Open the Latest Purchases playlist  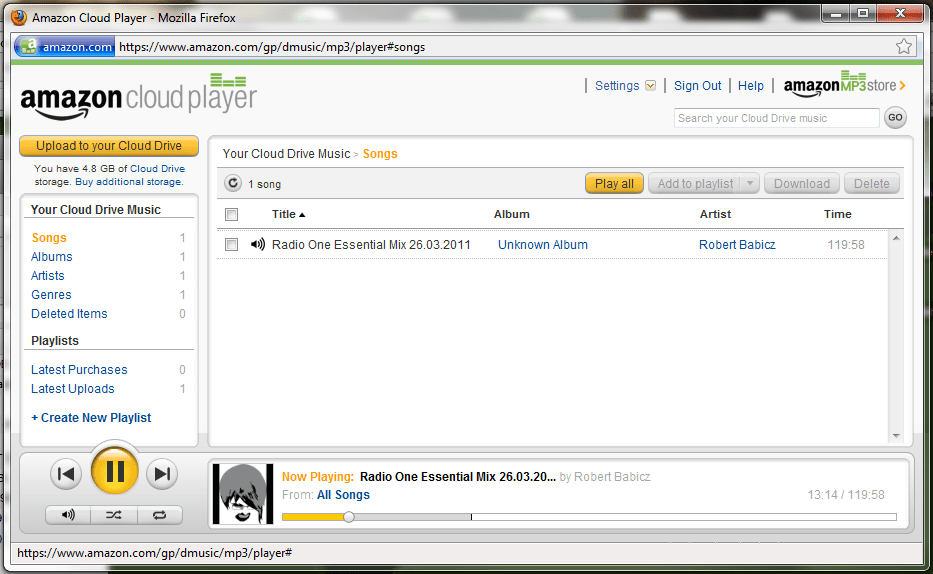tap(79, 370)
